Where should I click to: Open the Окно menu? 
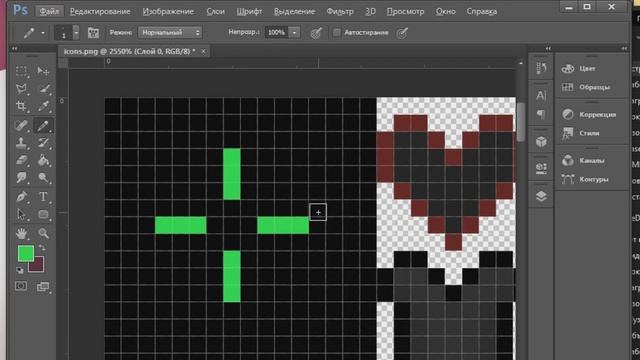coord(446,11)
